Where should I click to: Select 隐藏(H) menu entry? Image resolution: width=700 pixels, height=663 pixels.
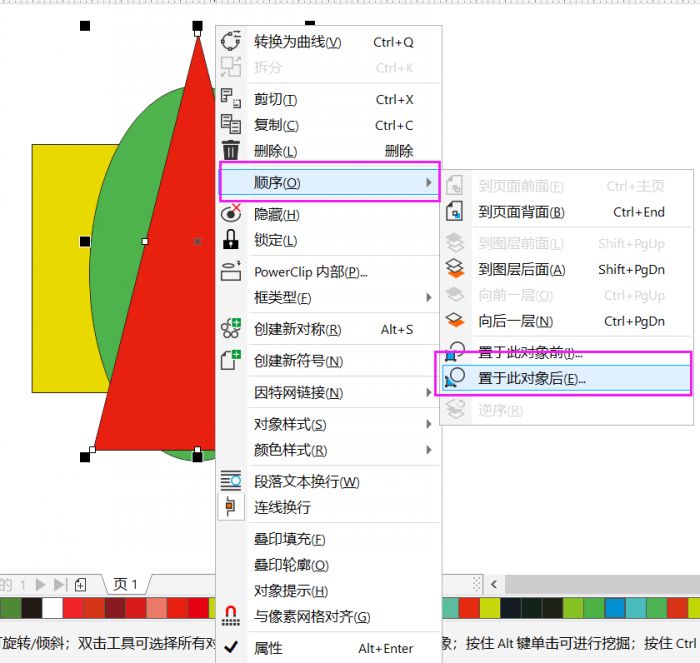329,214
